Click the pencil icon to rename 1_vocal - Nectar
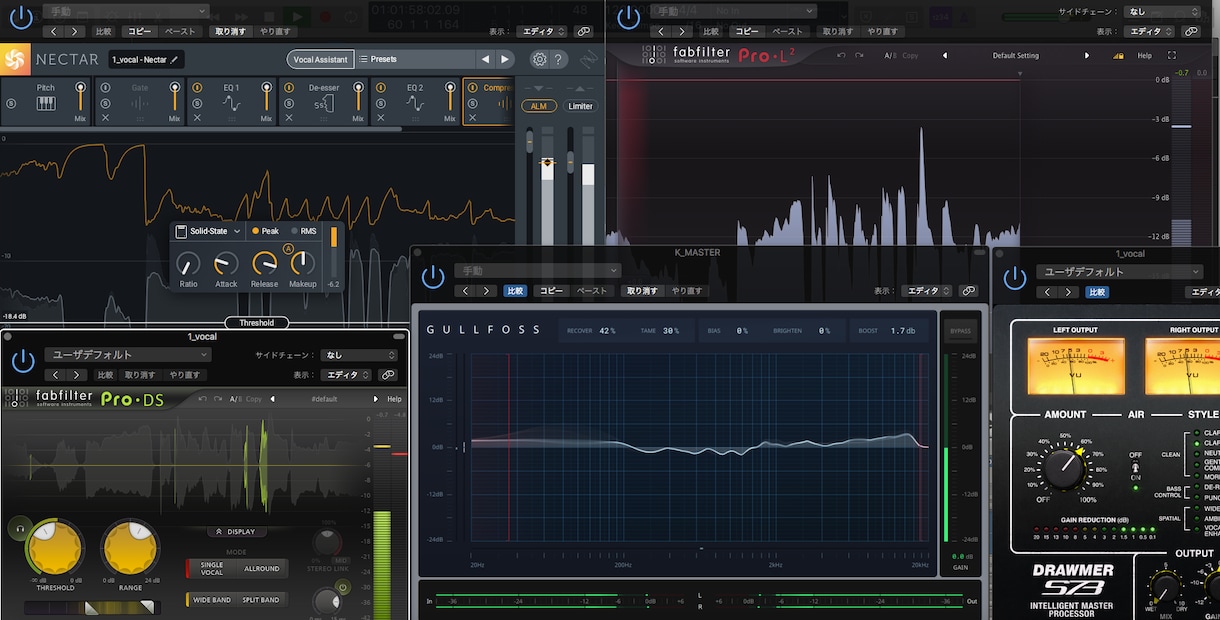 click(x=174, y=60)
